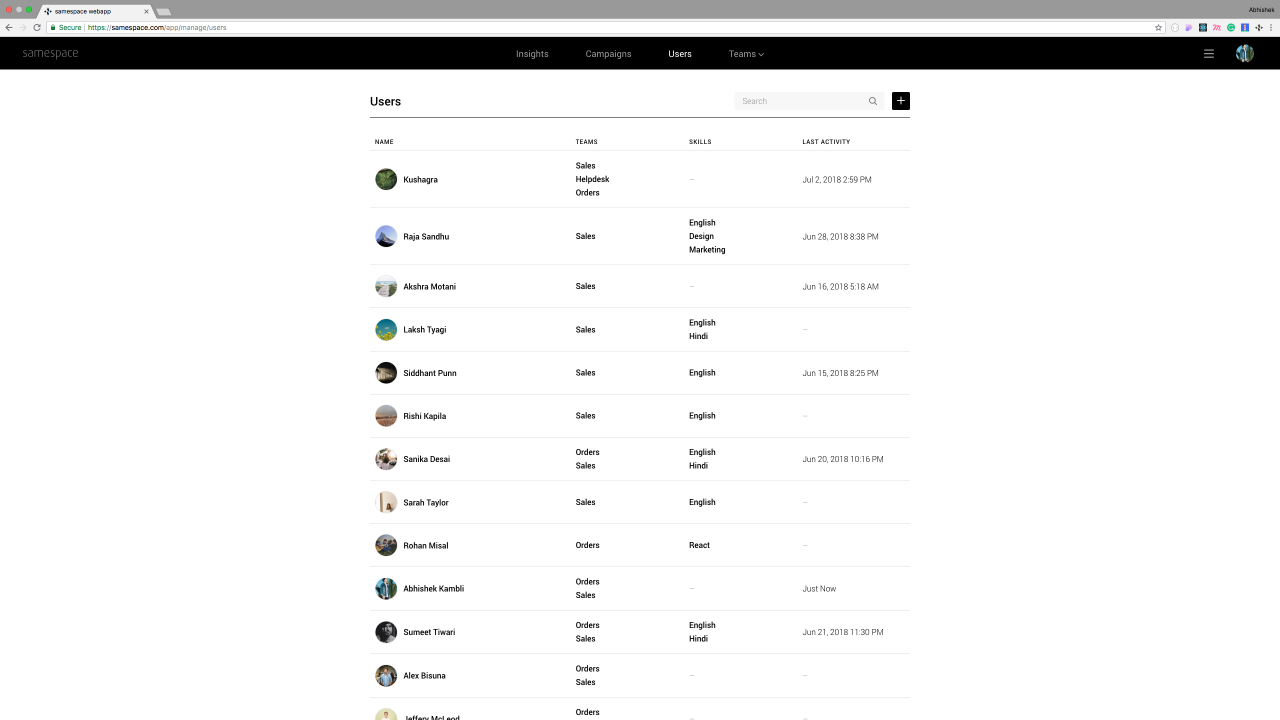This screenshot has width=1280, height=720.
Task: Close the samespace webapp tab
Action: coord(146,11)
